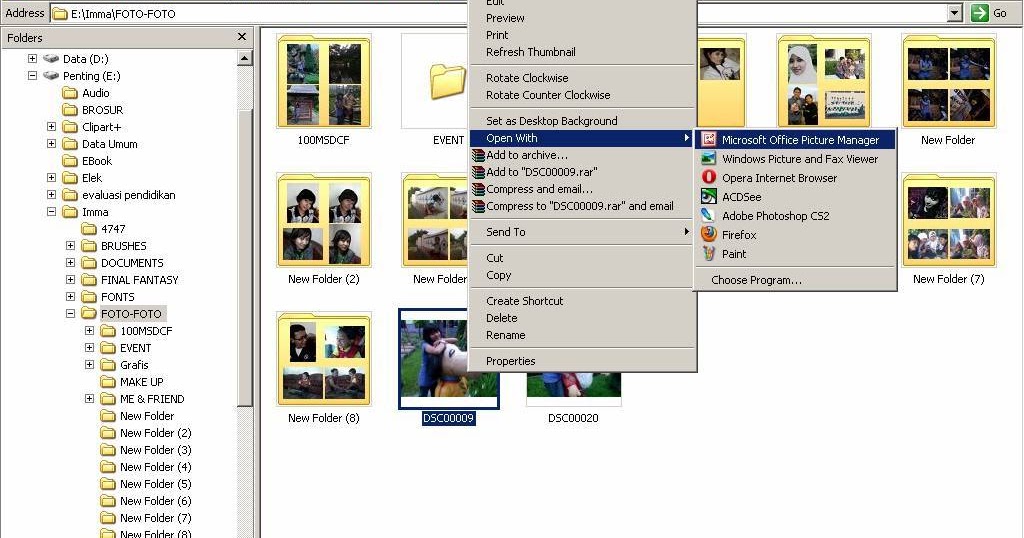The width and height of the screenshot is (1024, 538).
Task: Select New Folder (5) in folder tree
Action: coord(155,484)
